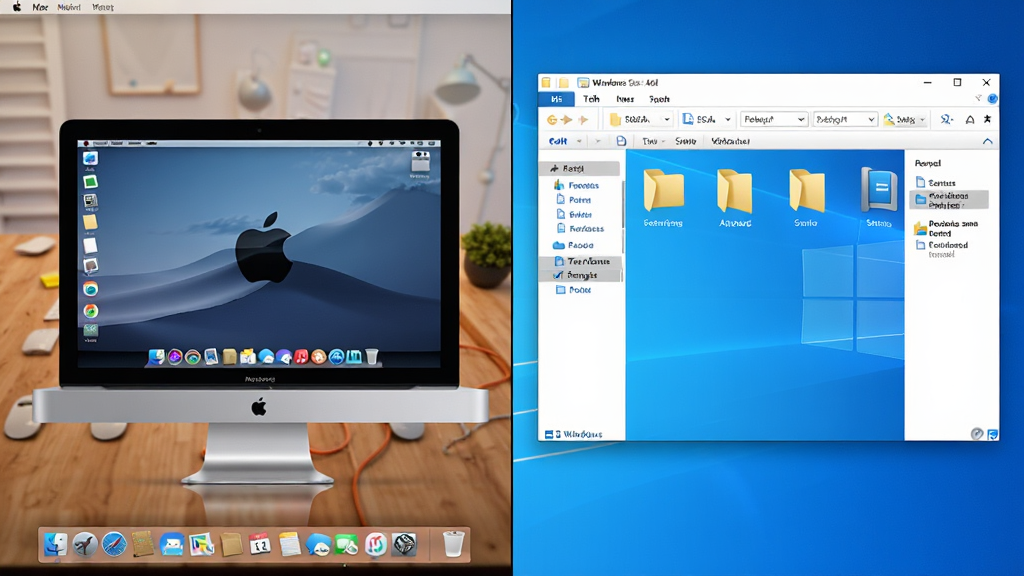The width and height of the screenshot is (1024, 576).
Task: Open the blue device icon in the file pane
Action: [x=879, y=190]
